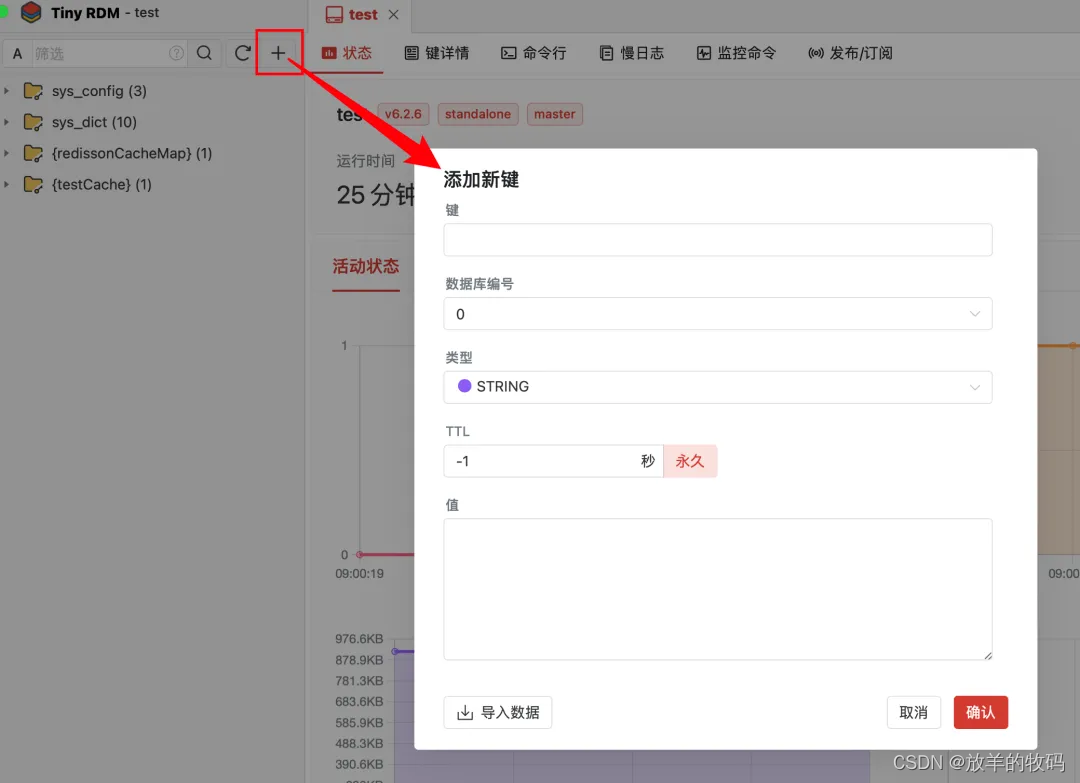Click the Tiny RDM app logo
Viewport: 1080px width, 783px height.
pos(31,12)
